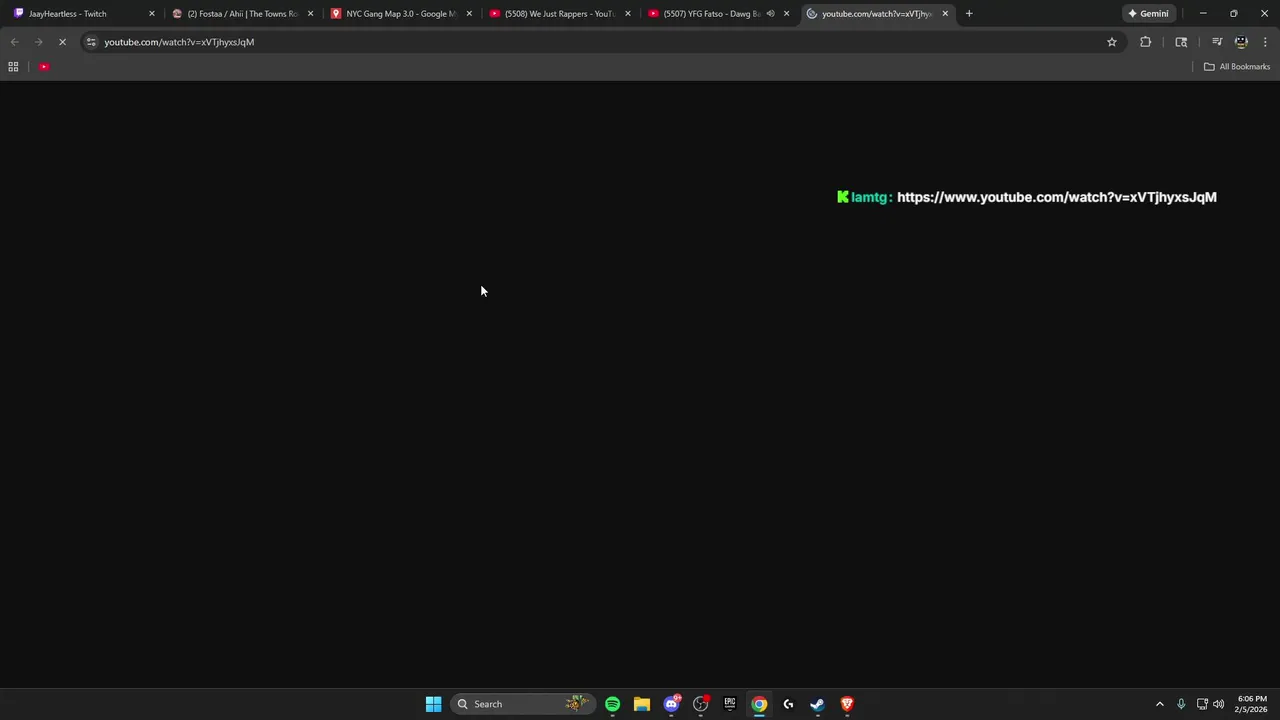This screenshot has height=720, width=1280.
Task: Open a new browser tab
Action: [x=969, y=14]
